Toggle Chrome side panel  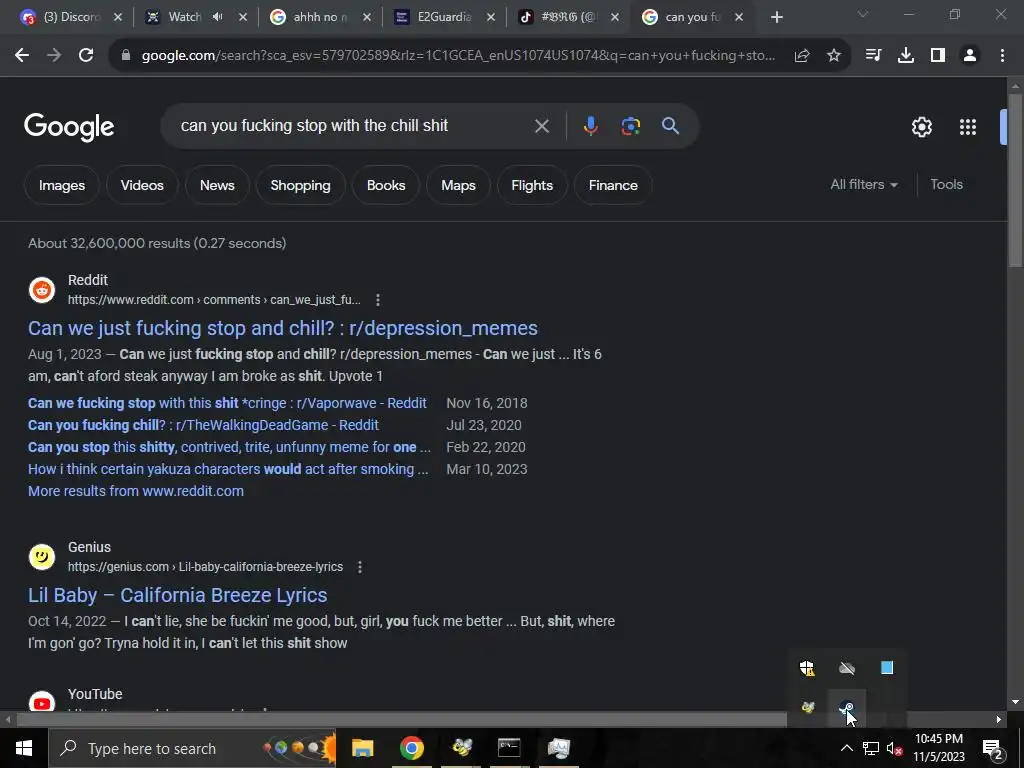(938, 56)
